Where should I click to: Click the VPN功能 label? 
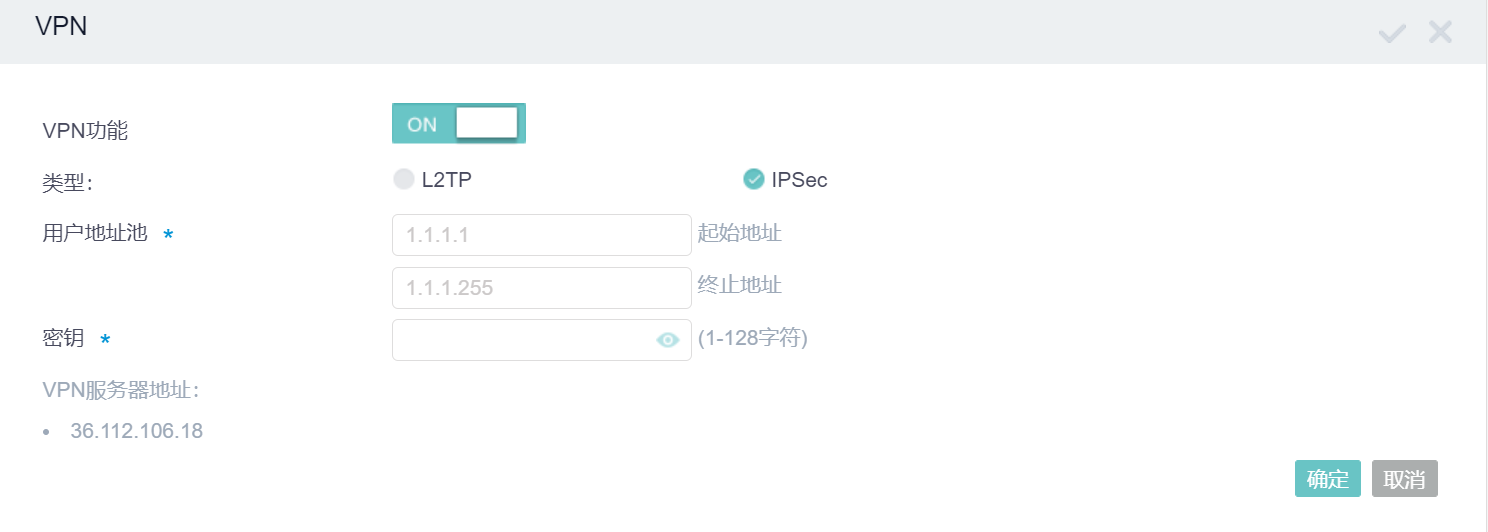click(85, 130)
